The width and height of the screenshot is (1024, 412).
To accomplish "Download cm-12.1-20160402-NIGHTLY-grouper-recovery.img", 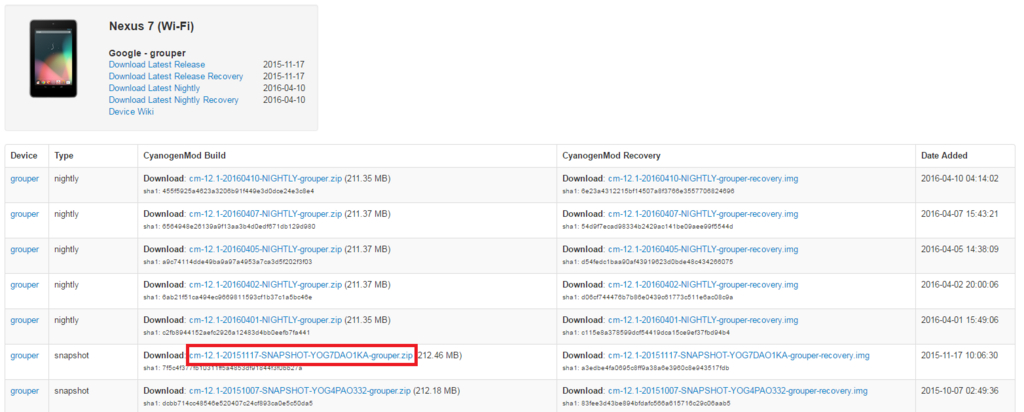I will coord(703,285).
